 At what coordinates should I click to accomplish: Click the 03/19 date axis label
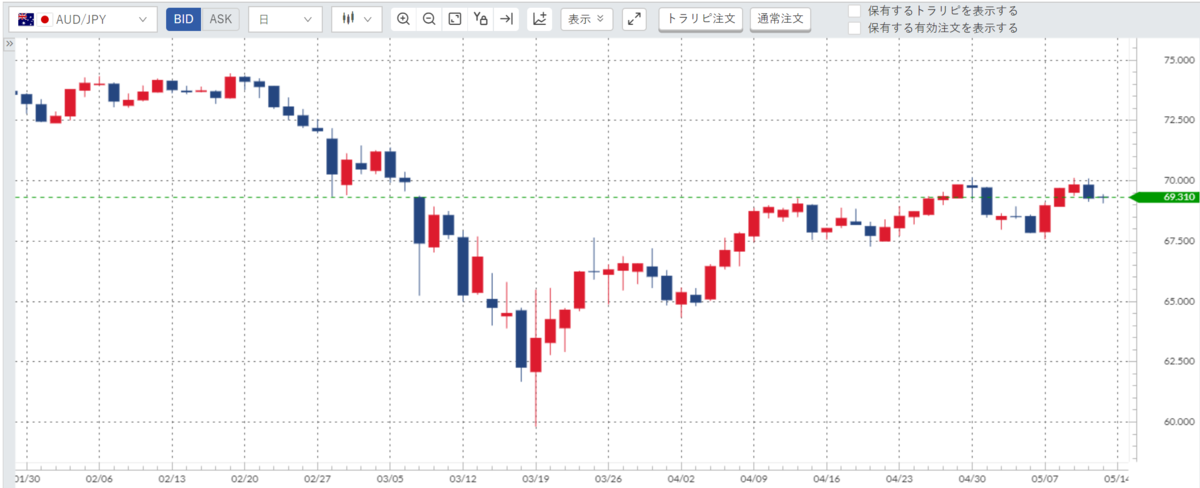tap(536, 479)
